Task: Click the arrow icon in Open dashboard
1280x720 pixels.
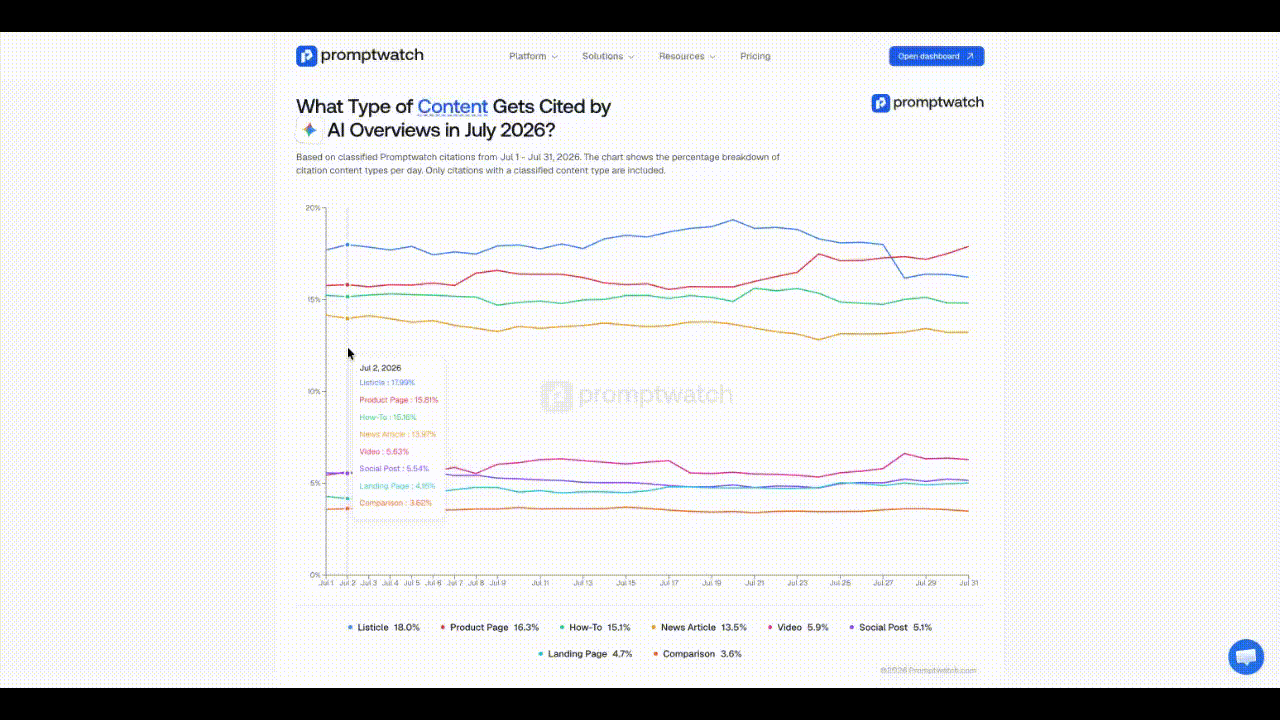Action: click(969, 56)
